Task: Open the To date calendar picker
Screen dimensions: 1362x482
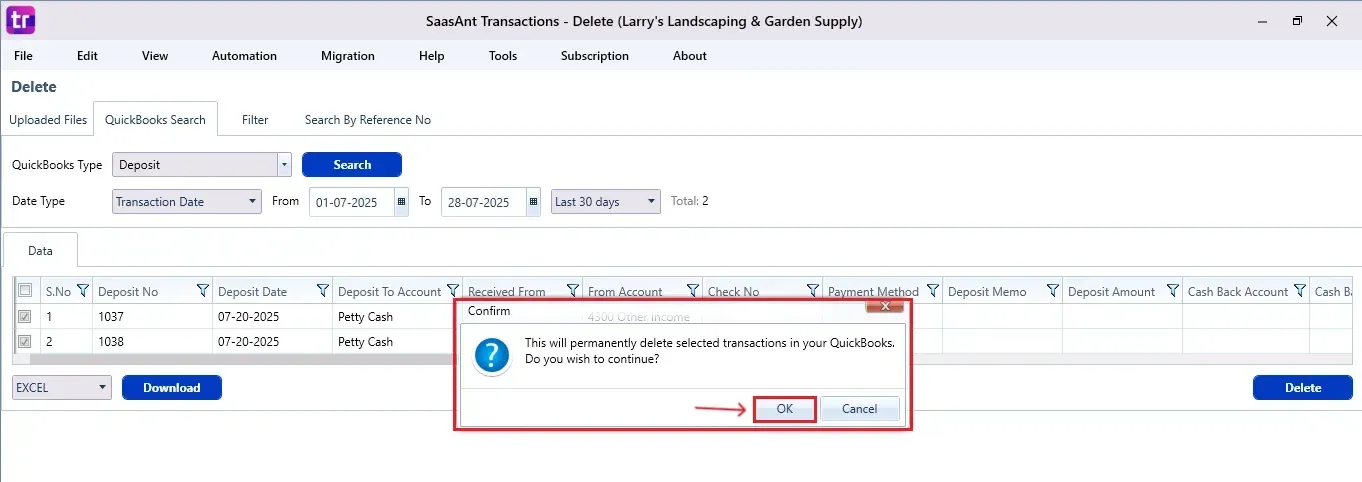Action: tap(533, 202)
